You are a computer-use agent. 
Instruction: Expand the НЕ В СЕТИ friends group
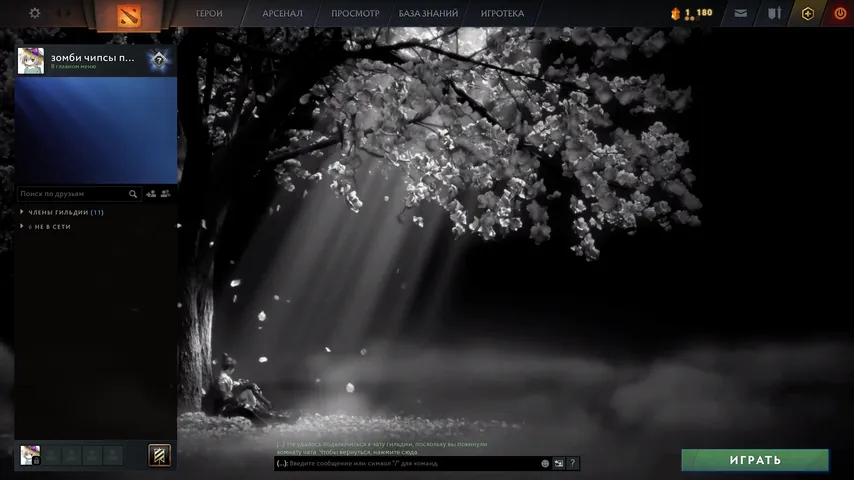pos(46,227)
